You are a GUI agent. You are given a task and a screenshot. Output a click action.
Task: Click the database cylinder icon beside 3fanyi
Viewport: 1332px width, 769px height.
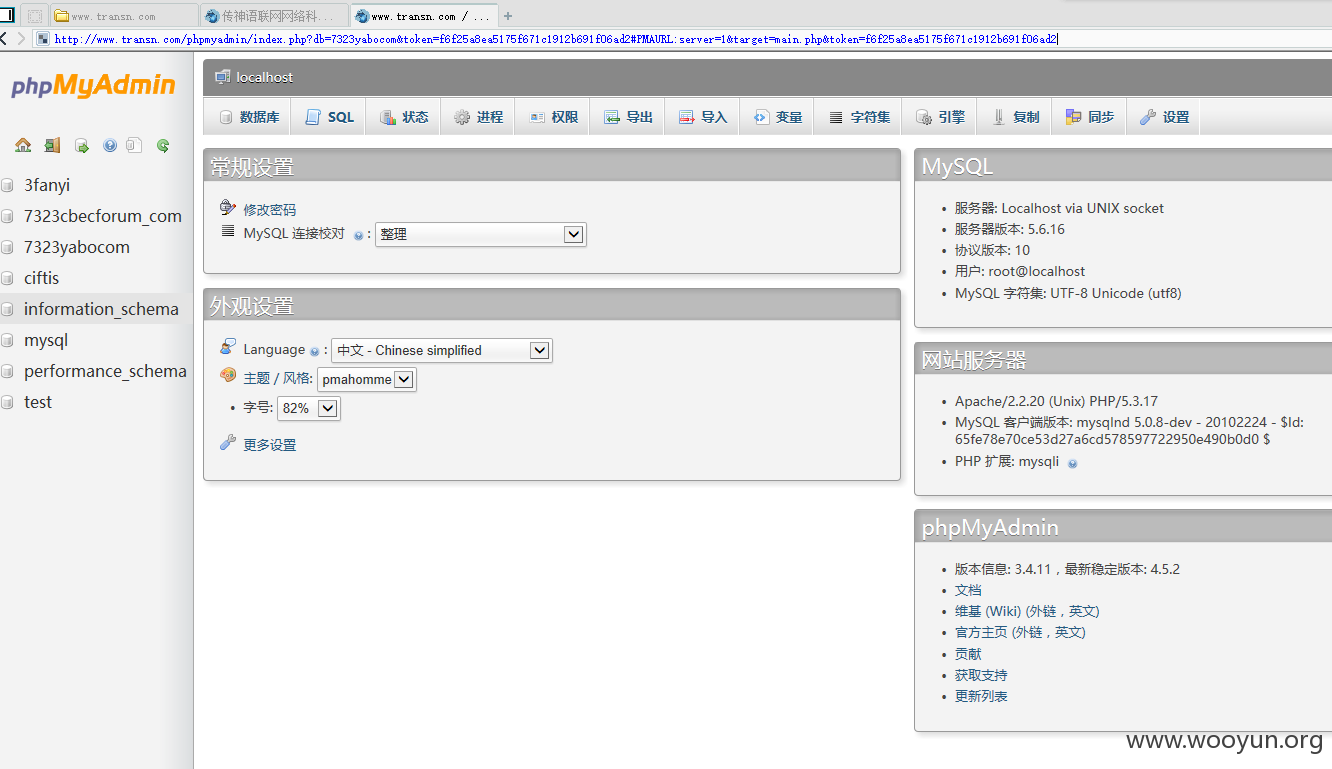pyautogui.click(x=7, y=185)
